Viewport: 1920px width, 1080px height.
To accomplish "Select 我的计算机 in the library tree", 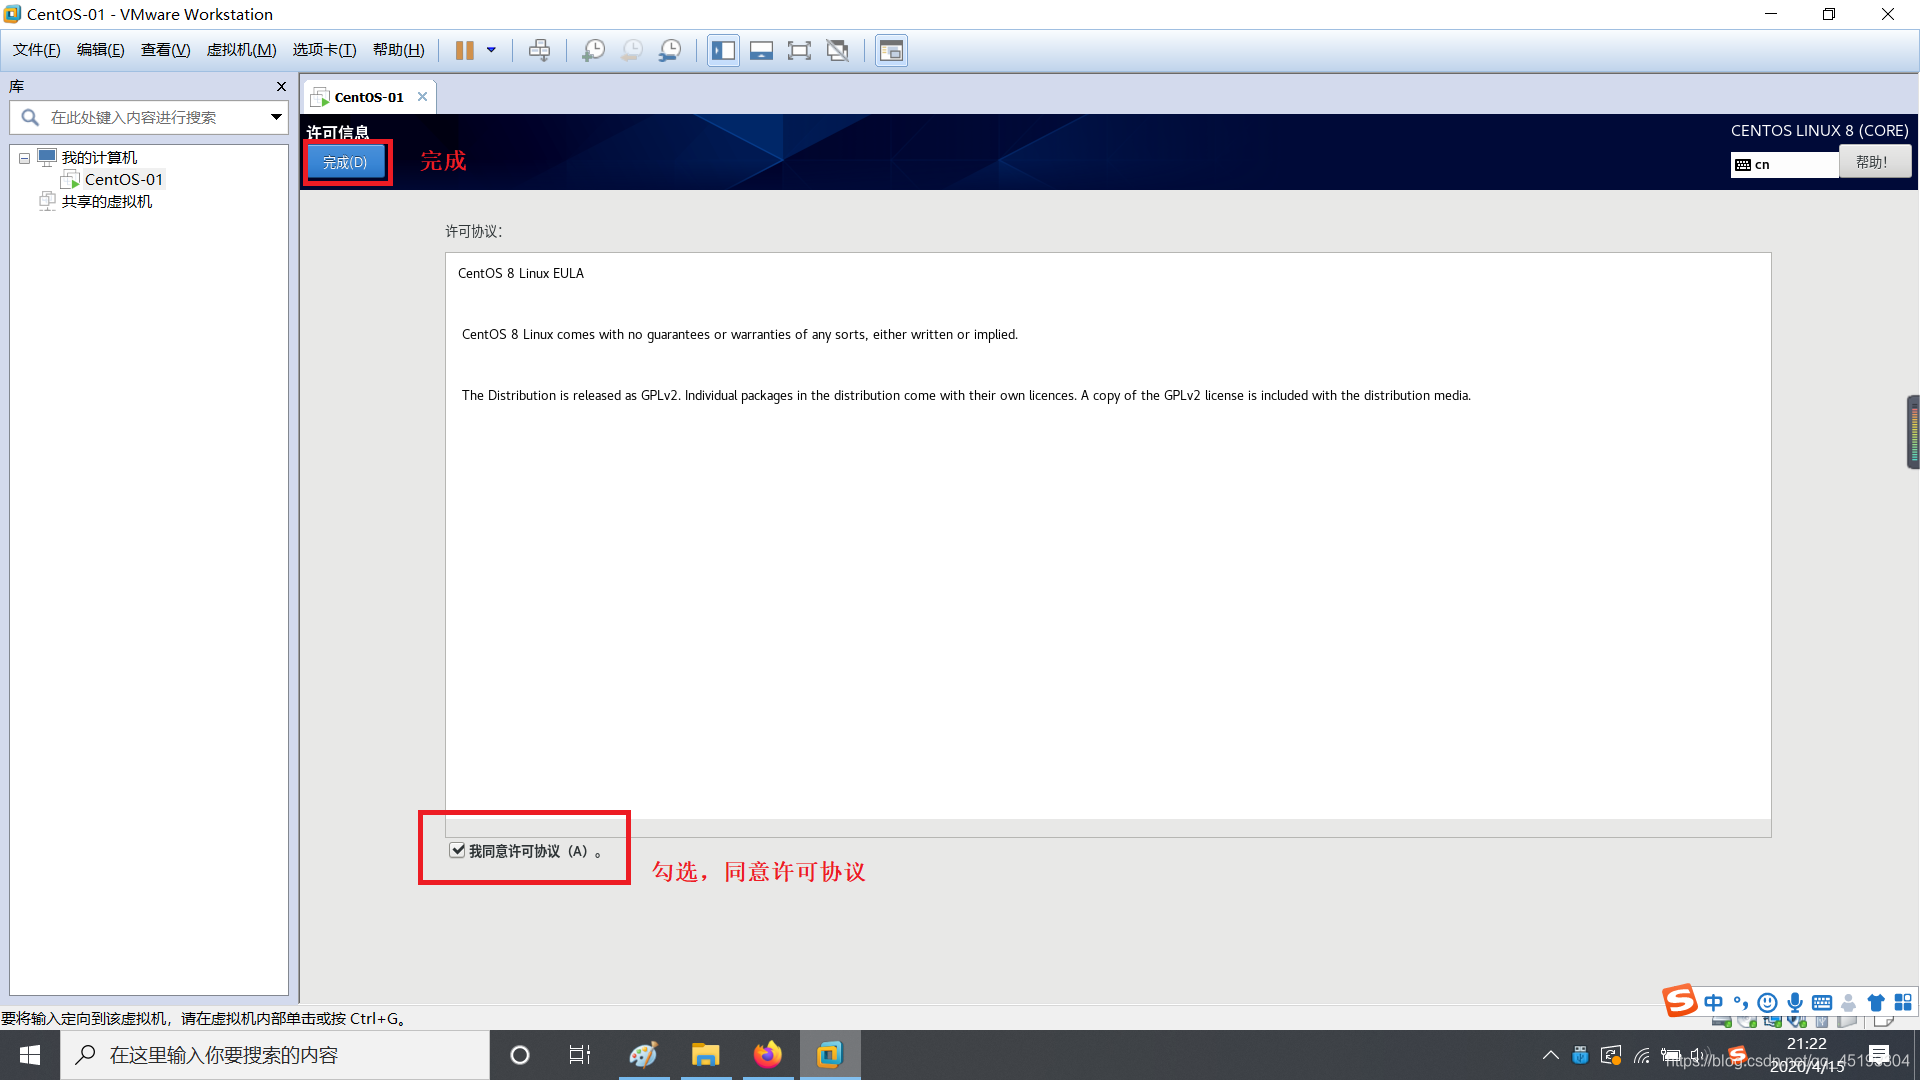I will 99,158.
